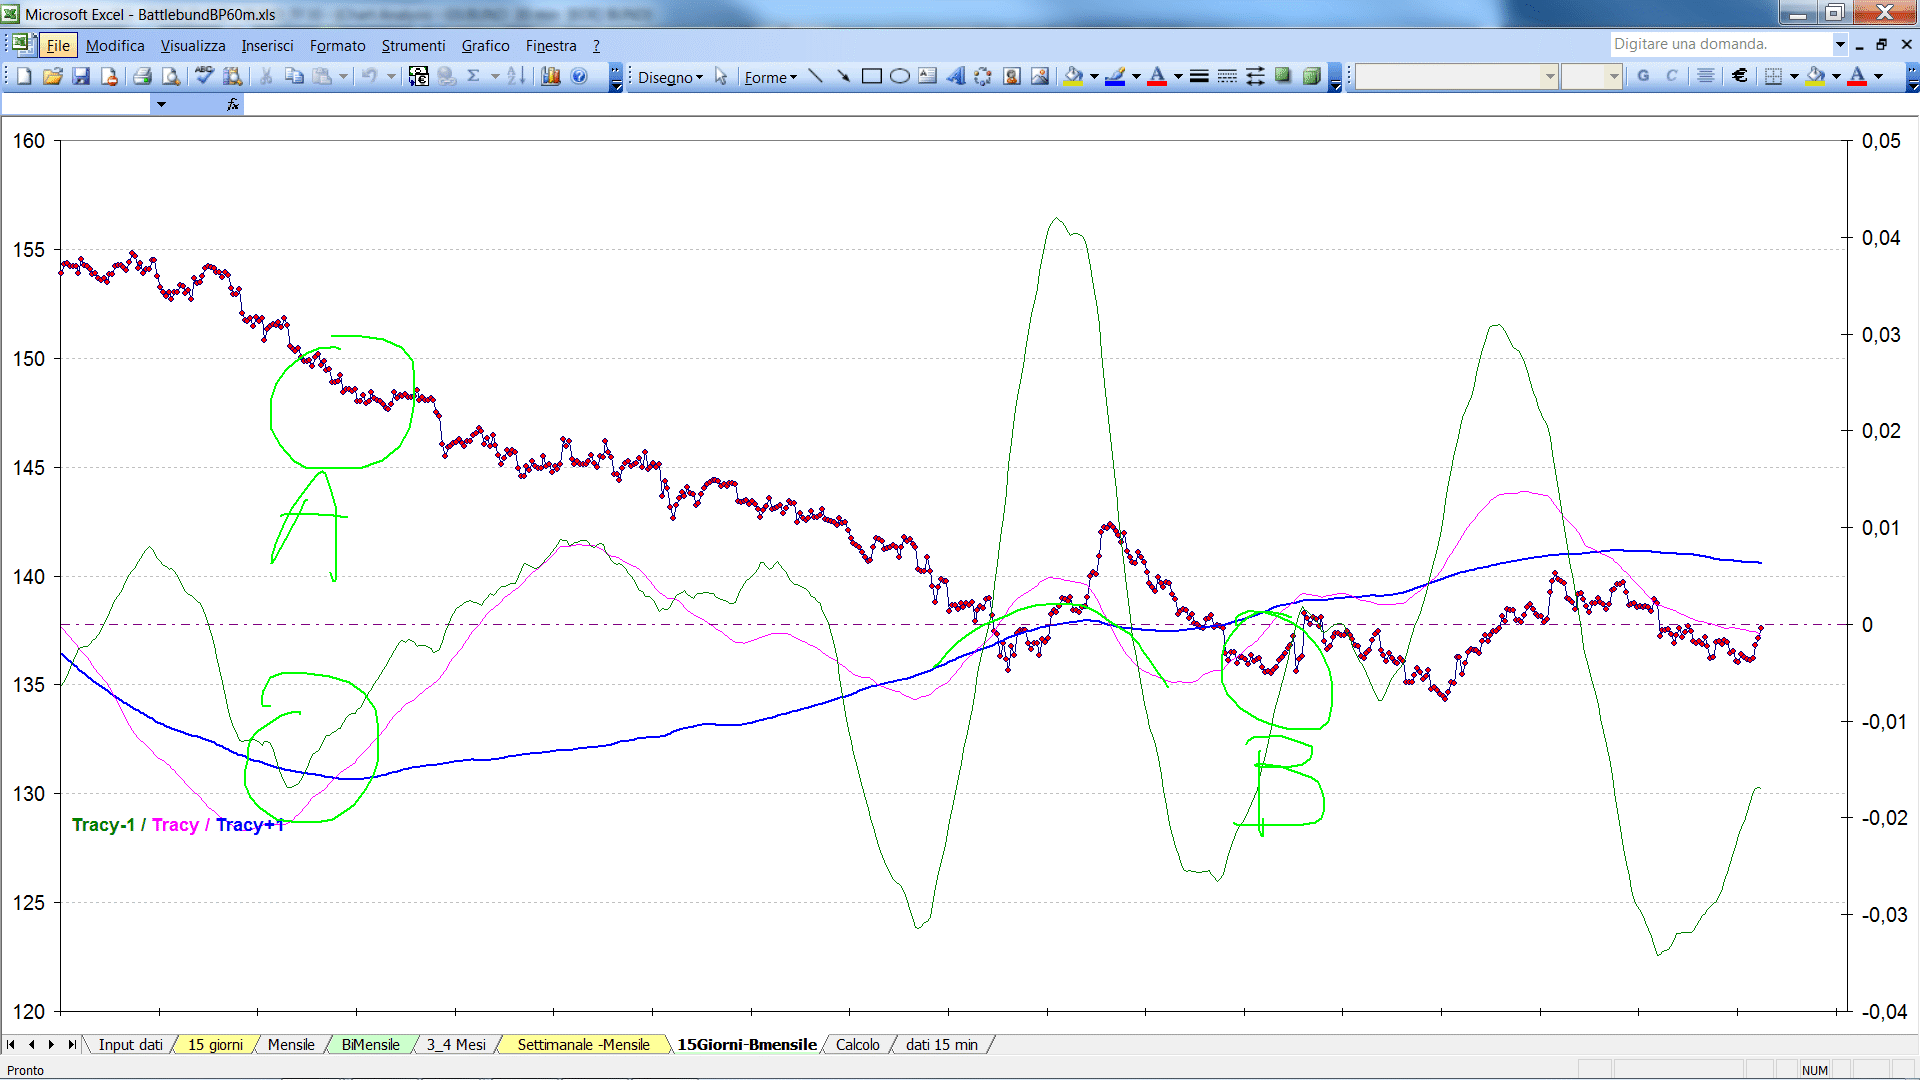Click the Euro conversion icon
This screenshot has width=1920, height=1080.
tap(419, 76)
